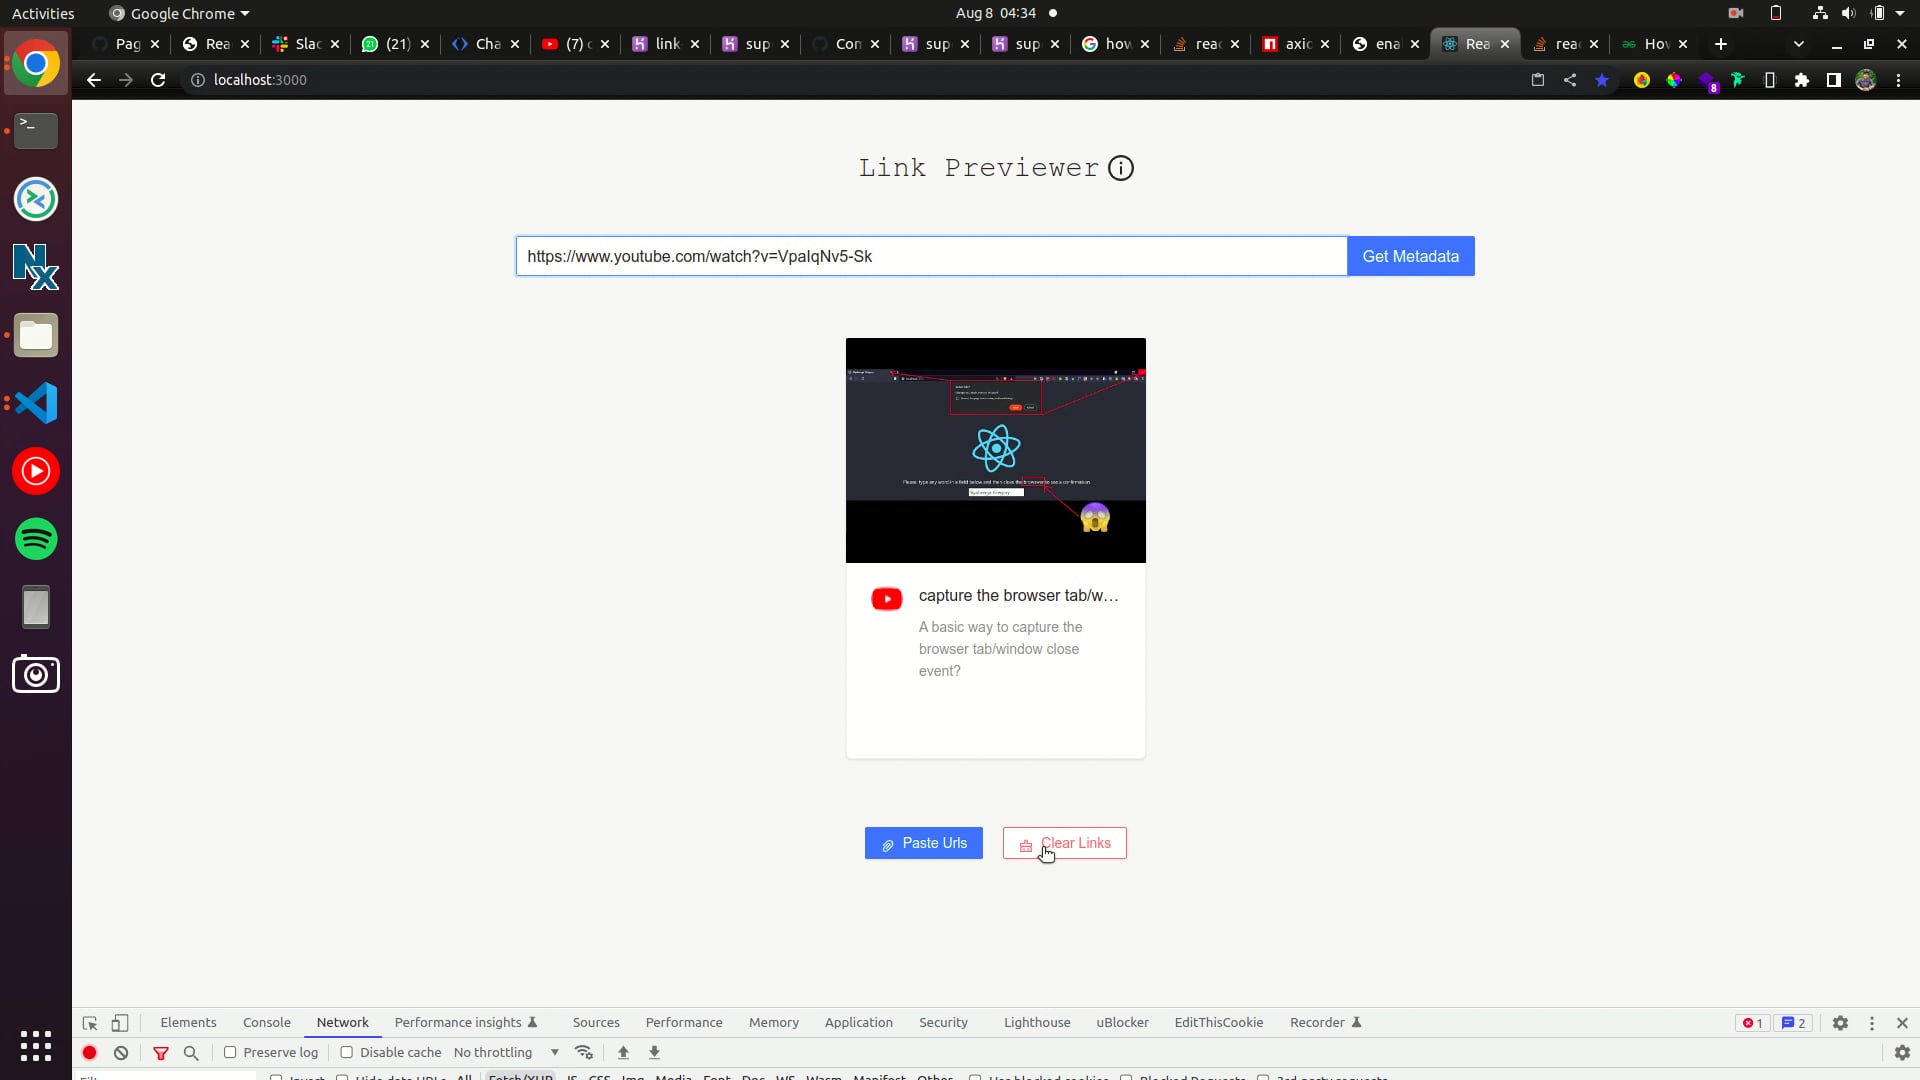
Task: Toggle the network filter icon
Action: tap(161, 1053)
